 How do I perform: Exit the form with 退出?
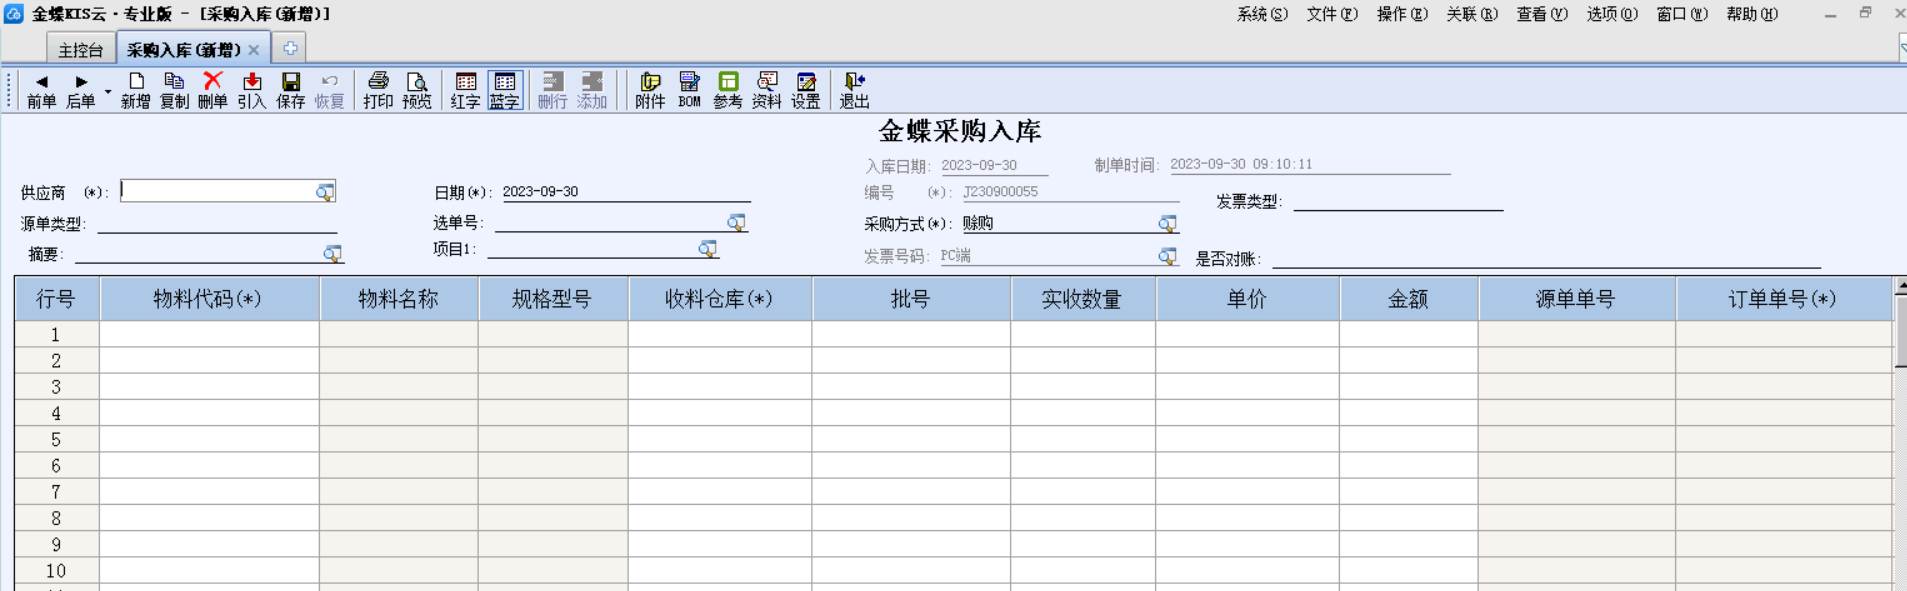pos(854,90)
